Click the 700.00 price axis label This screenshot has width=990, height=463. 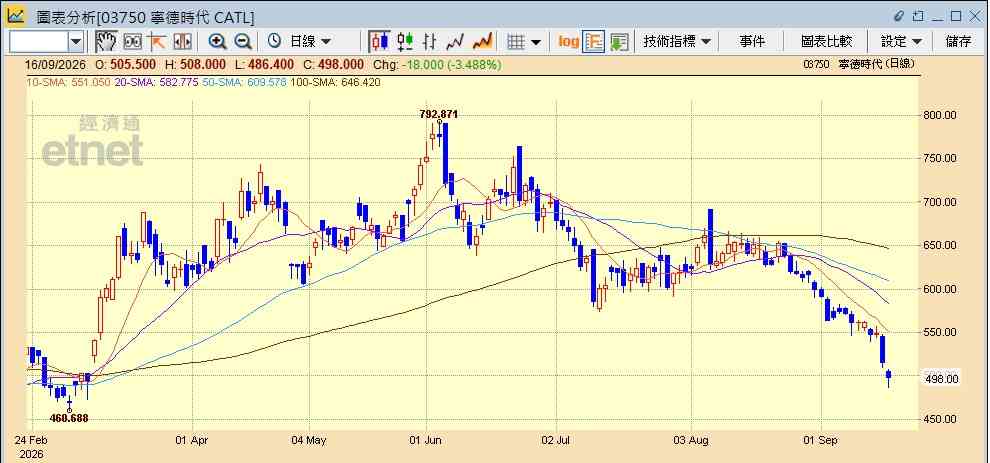[942, 202]
